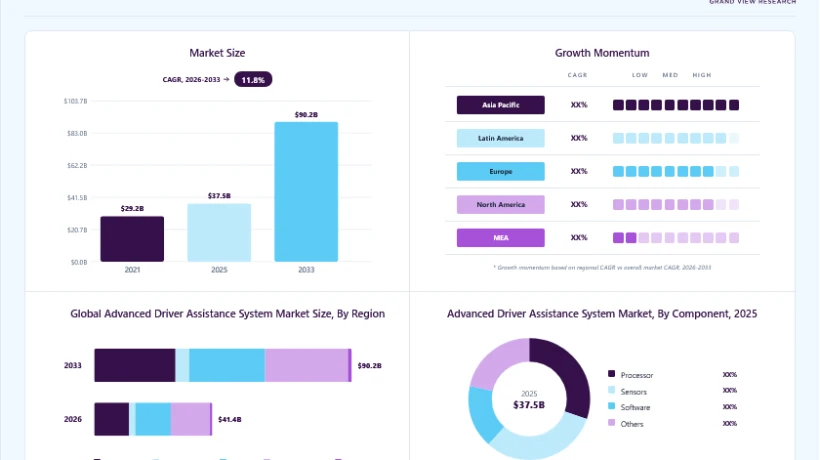820x460 pixels.
Task: Click the $90.2B label beside 2033 stacked bar
Action: tap(369, 366)
